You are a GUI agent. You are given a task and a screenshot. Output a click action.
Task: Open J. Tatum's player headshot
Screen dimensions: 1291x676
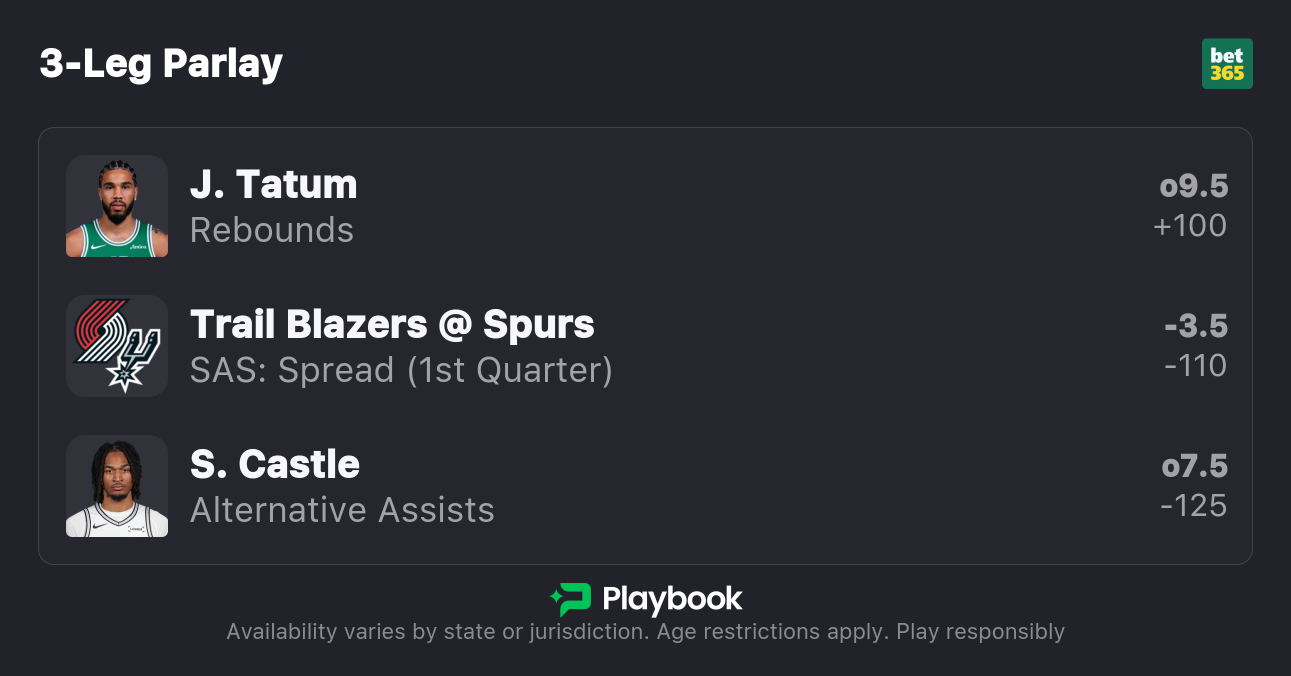pos(117,206)
